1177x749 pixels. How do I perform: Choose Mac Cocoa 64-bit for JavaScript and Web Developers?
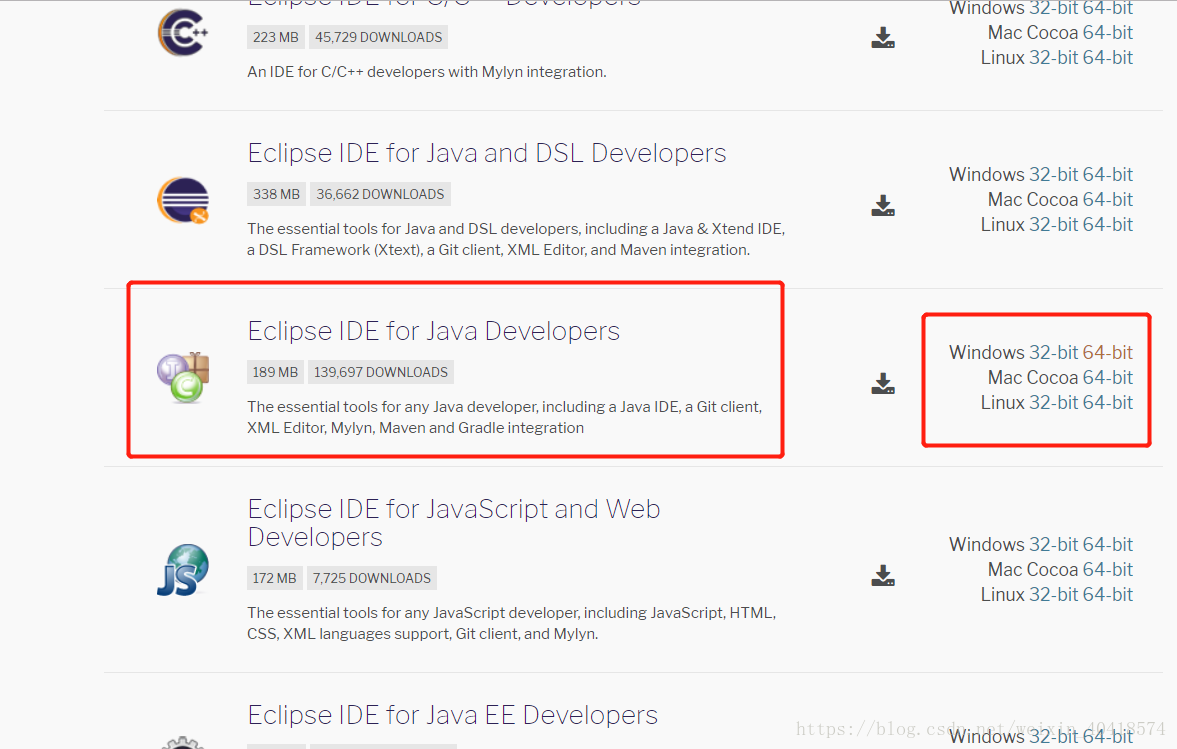[x=1107, y=570]
